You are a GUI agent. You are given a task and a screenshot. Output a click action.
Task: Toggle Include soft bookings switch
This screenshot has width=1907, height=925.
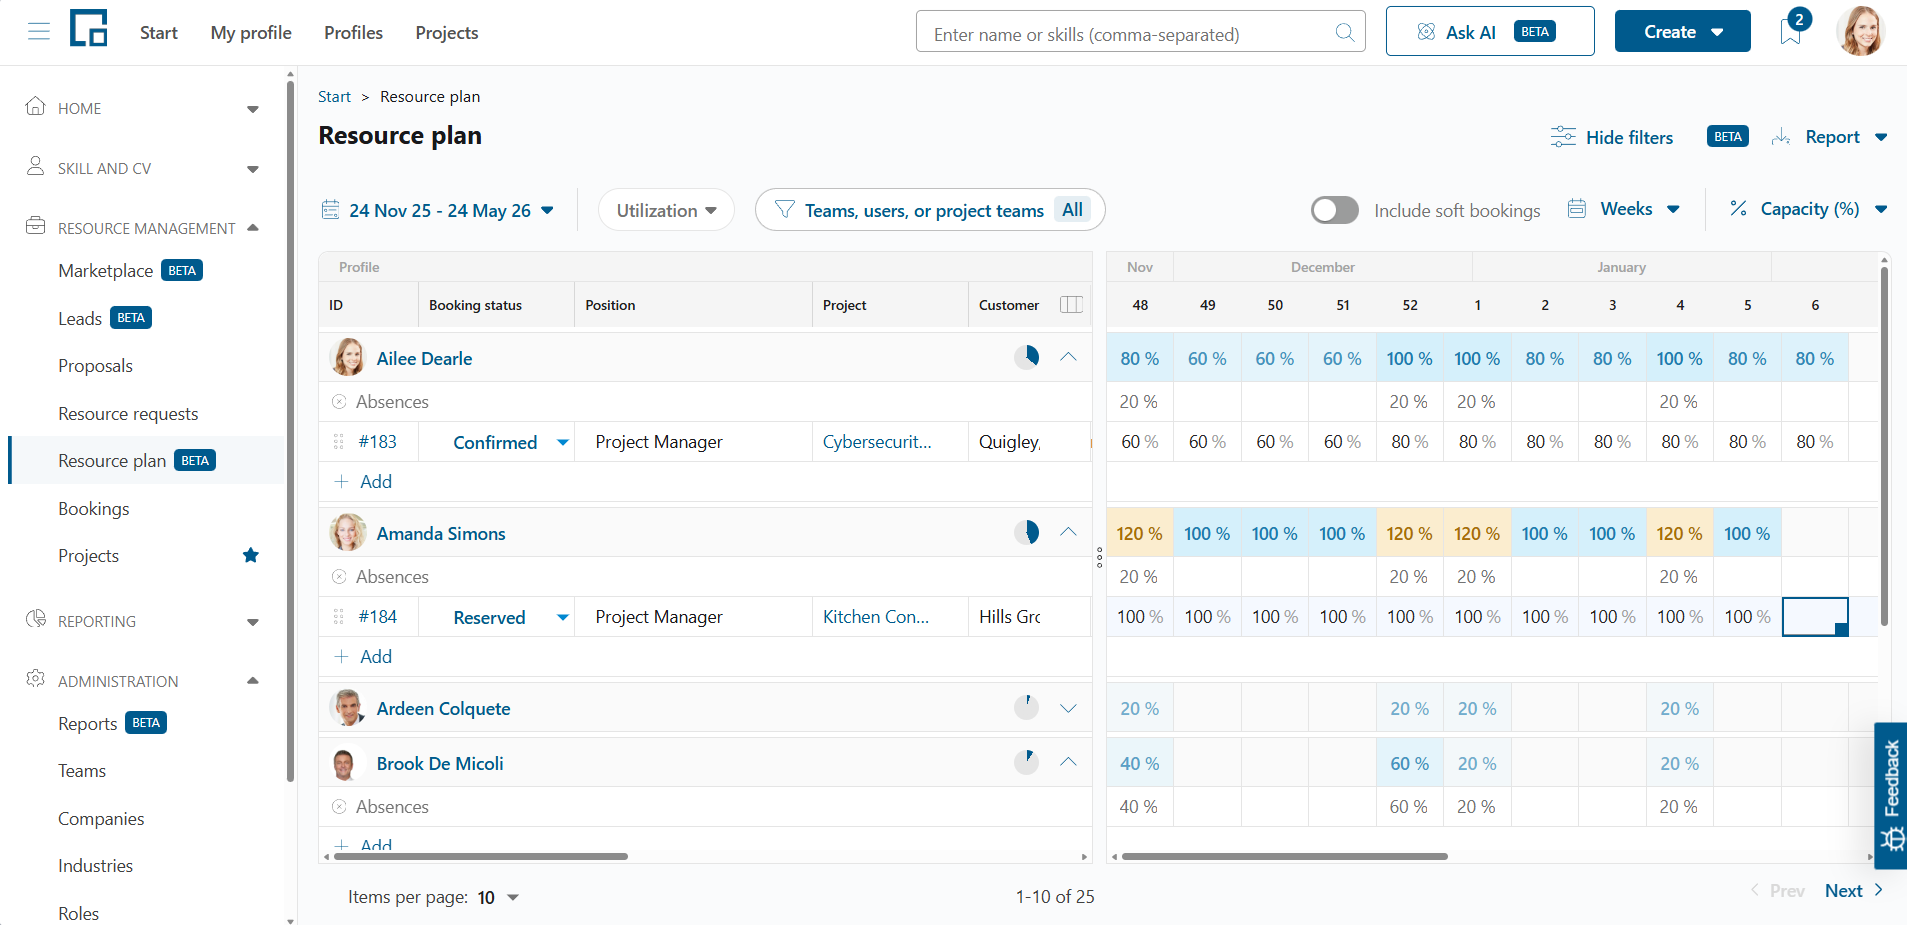click(1335, 210)
